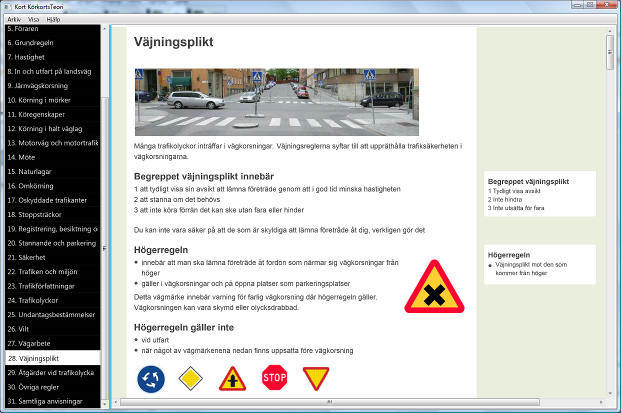Open chapter 7. Hastighet

[53, 57]
